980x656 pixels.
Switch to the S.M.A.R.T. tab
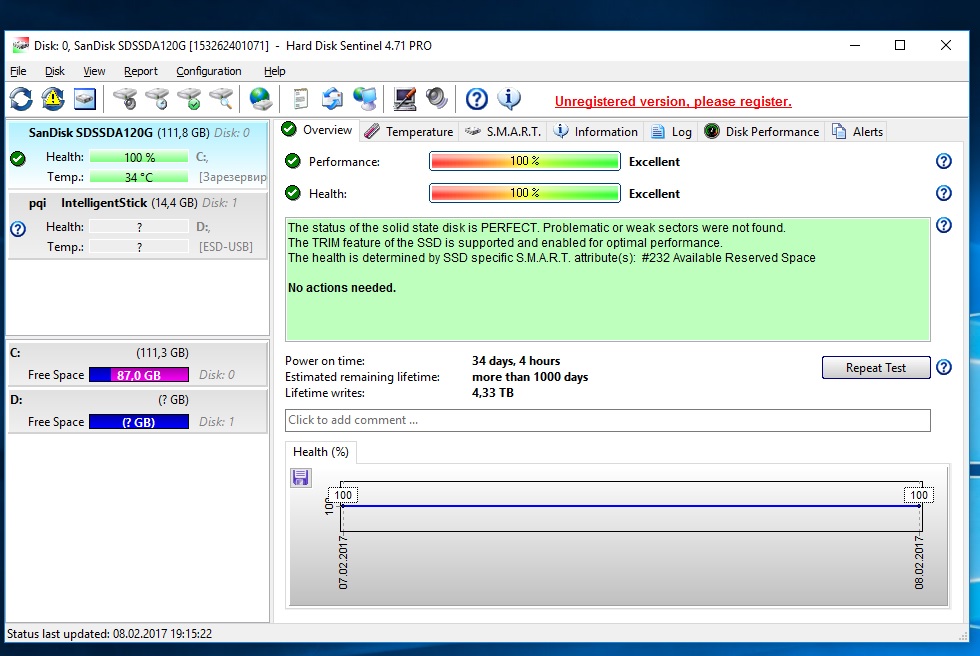pos(503,131)
